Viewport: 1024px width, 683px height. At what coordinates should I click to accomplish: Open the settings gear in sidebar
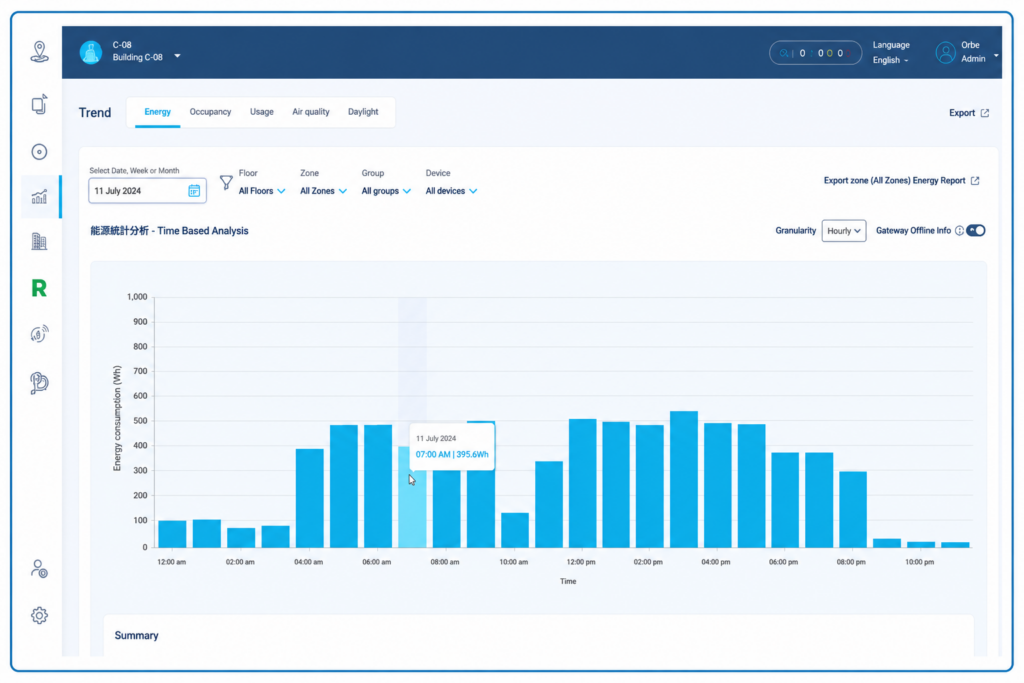coord(39,615)
